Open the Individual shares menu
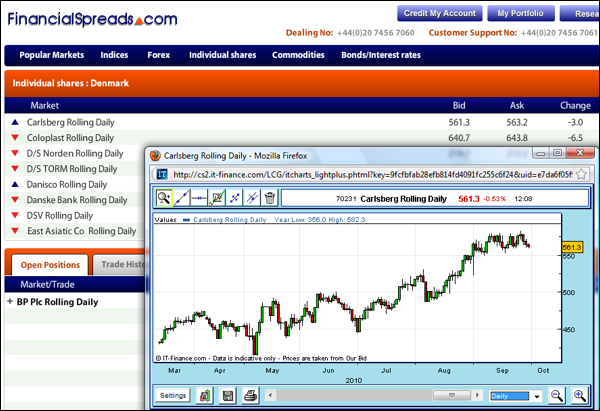Screen dimensions: 600x411 pos(222,55)
